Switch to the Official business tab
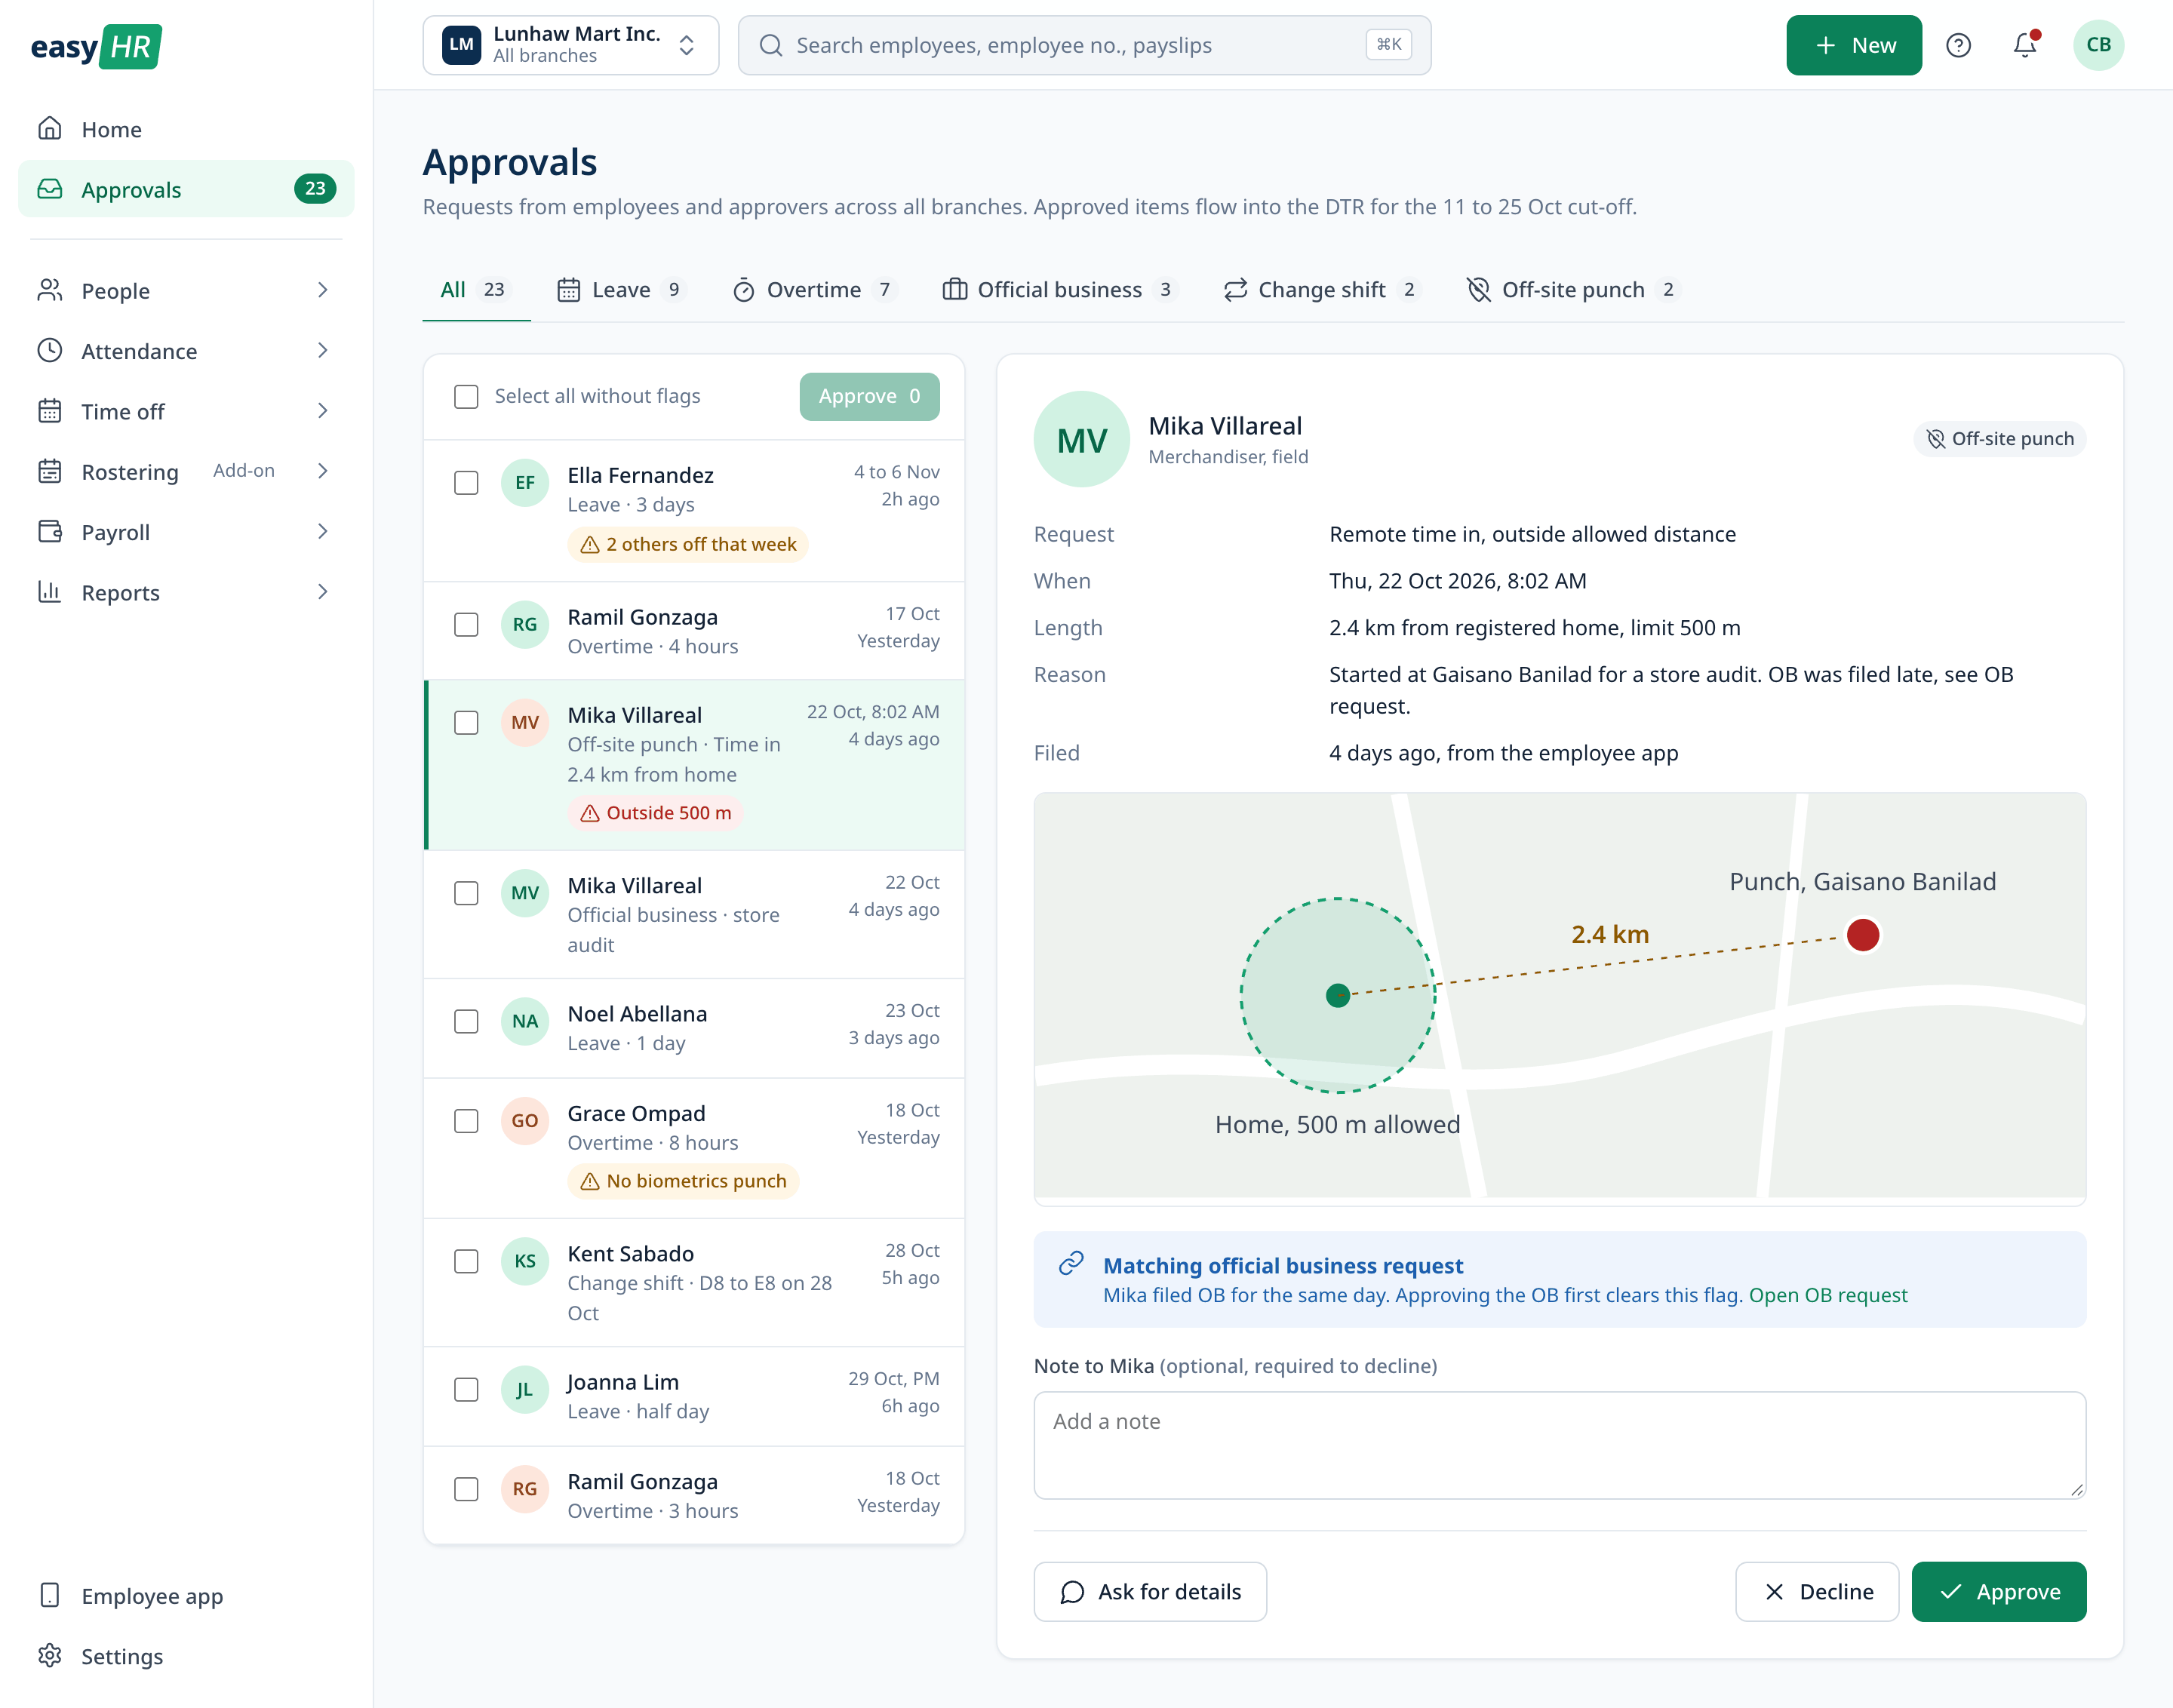2173x1708 pixels. (1059, 290)
